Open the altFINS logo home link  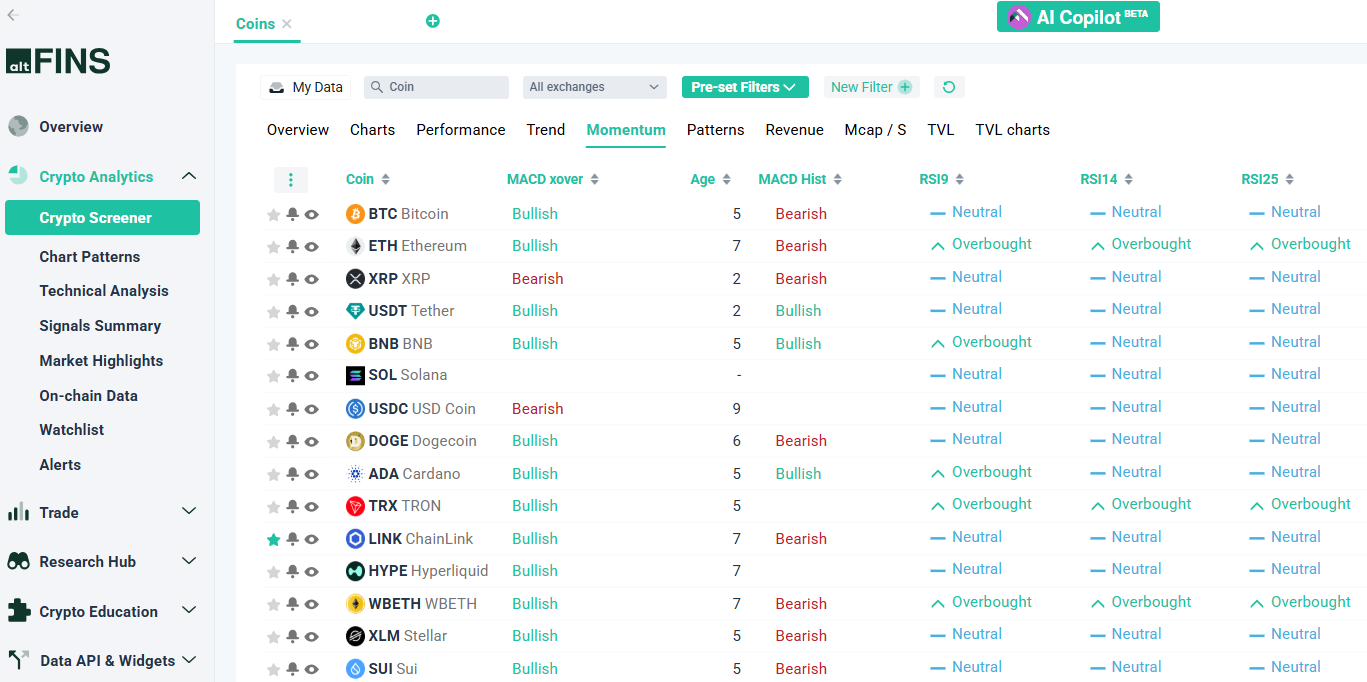pos(58,61)
